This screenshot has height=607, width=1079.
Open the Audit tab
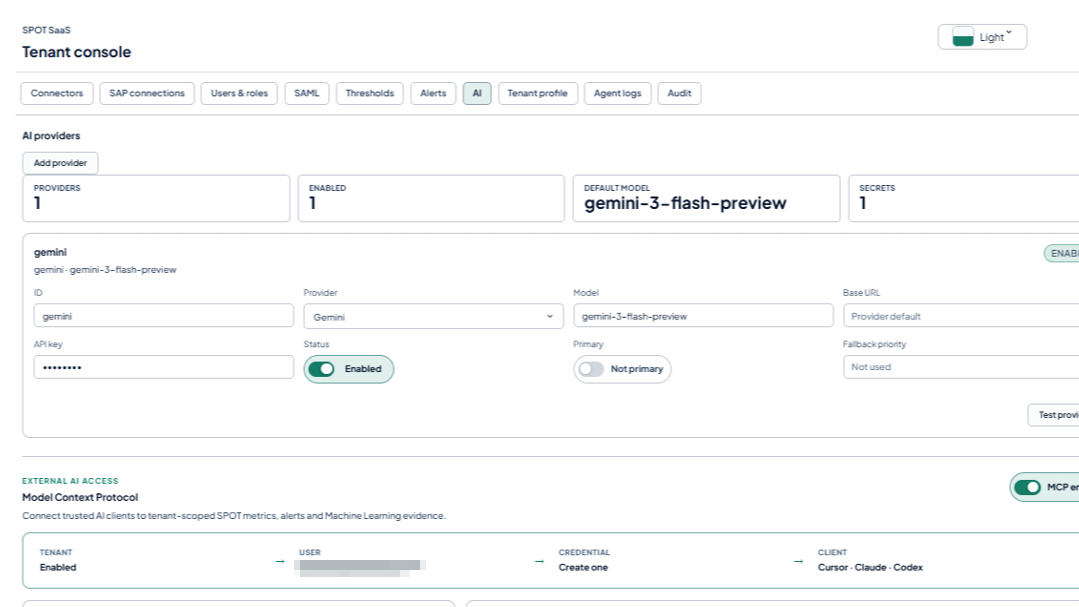tap(679, 93)
